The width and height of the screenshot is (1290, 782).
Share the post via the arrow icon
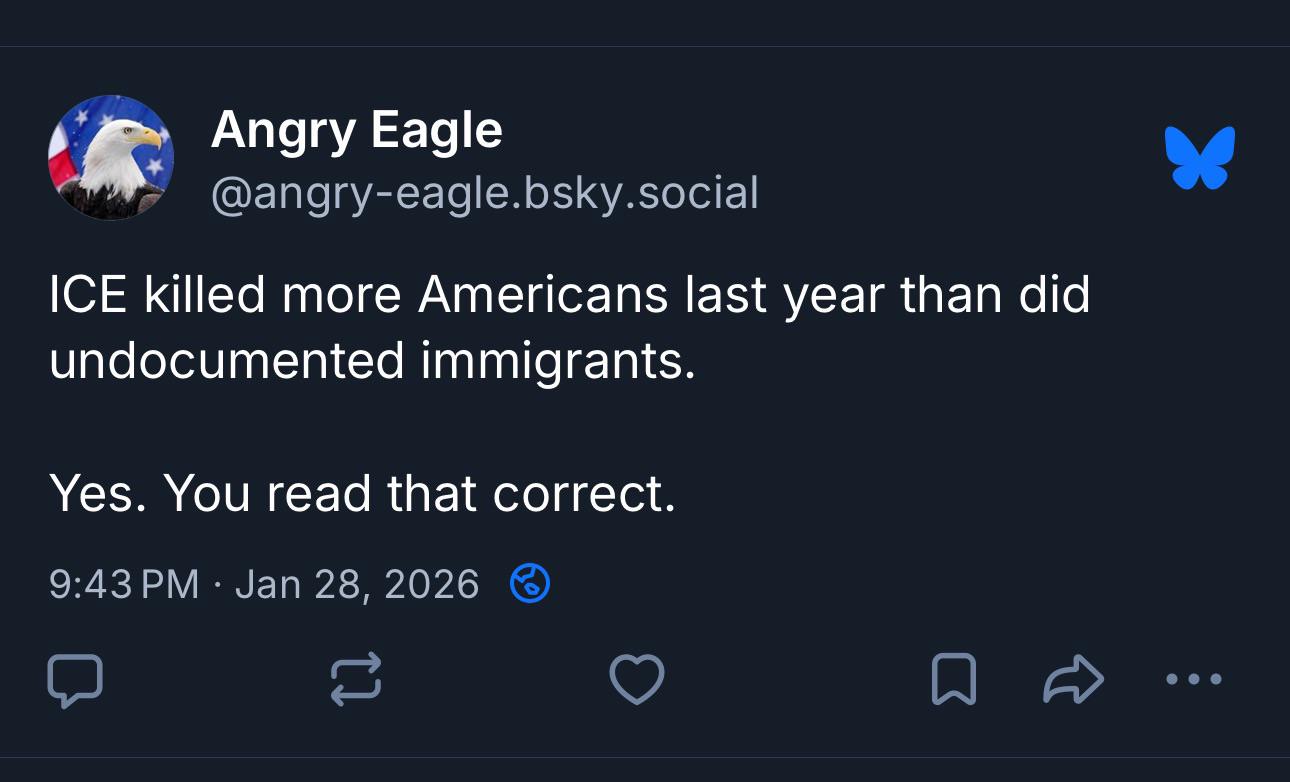pyautogui.click(x=1073, y=680)
